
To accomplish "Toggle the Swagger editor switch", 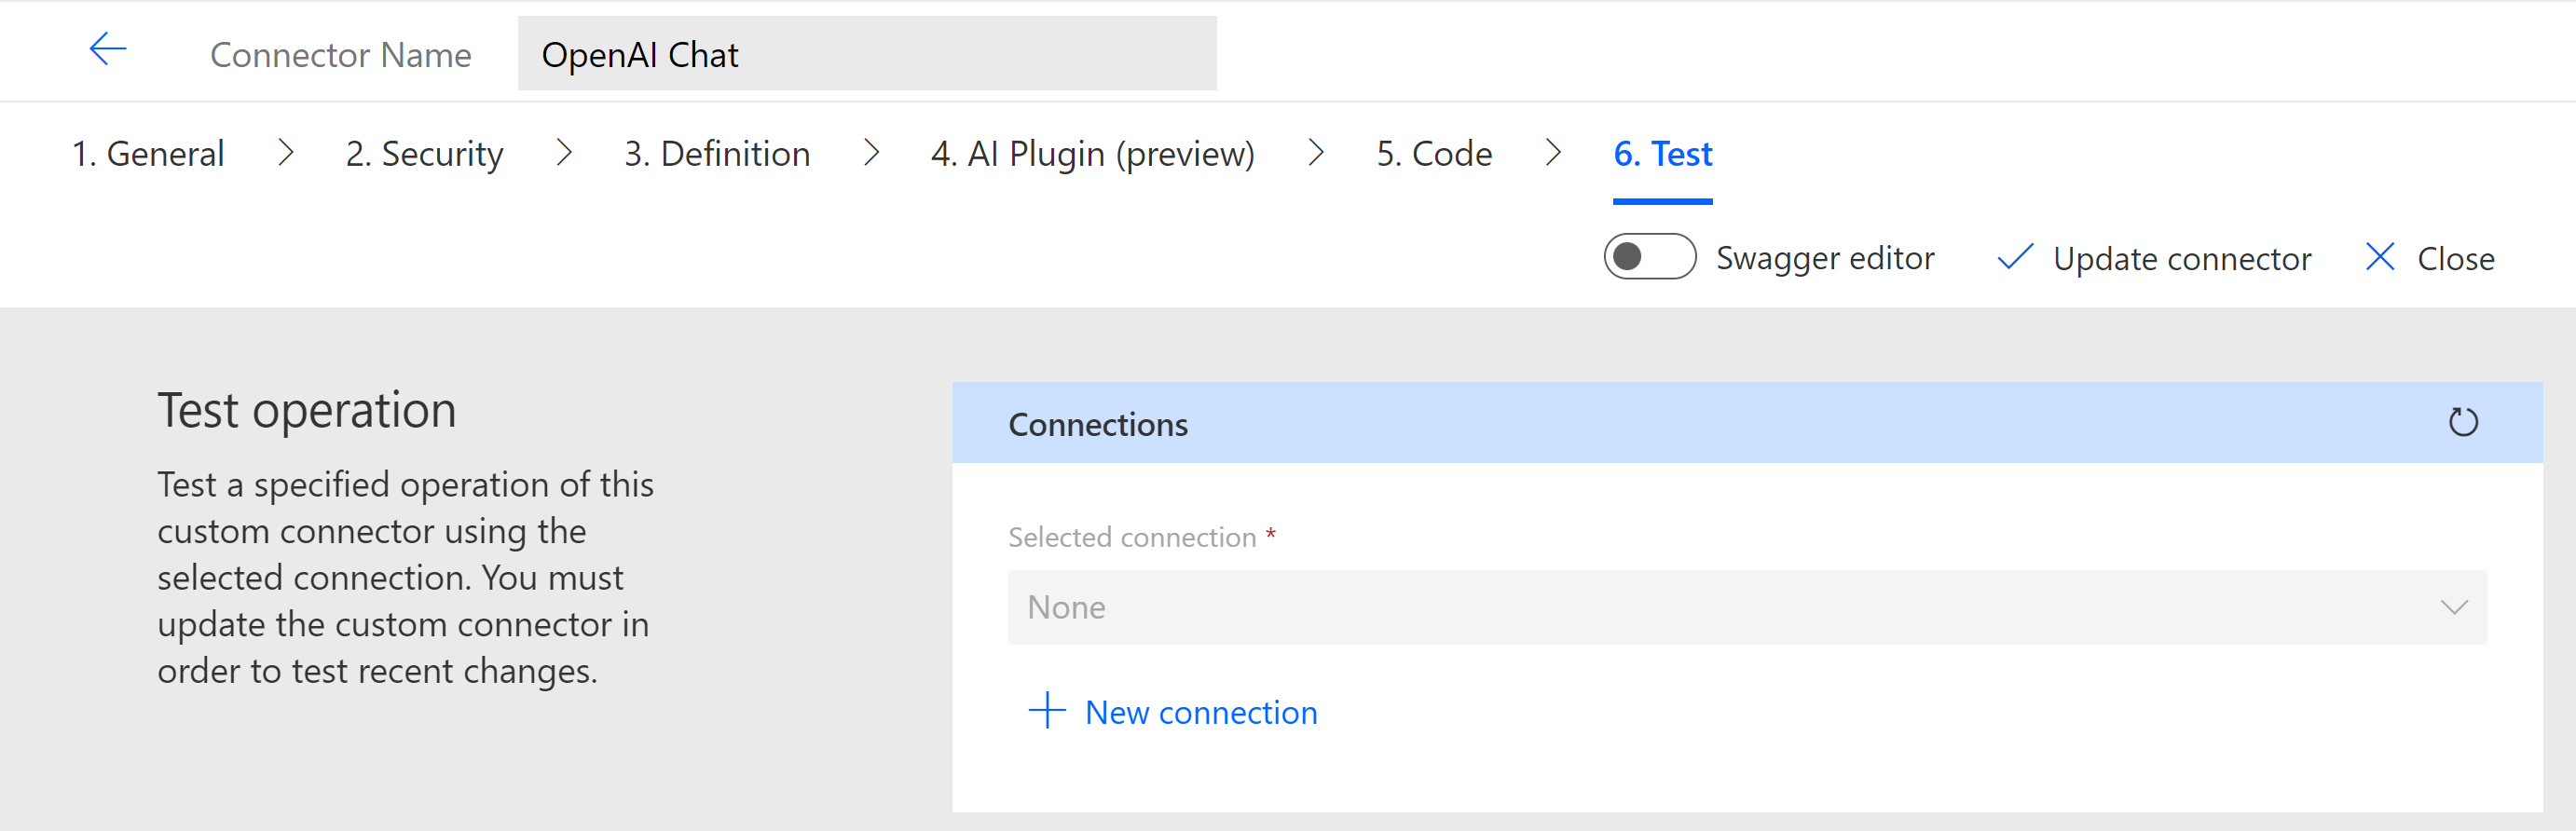I will 1649,257.
